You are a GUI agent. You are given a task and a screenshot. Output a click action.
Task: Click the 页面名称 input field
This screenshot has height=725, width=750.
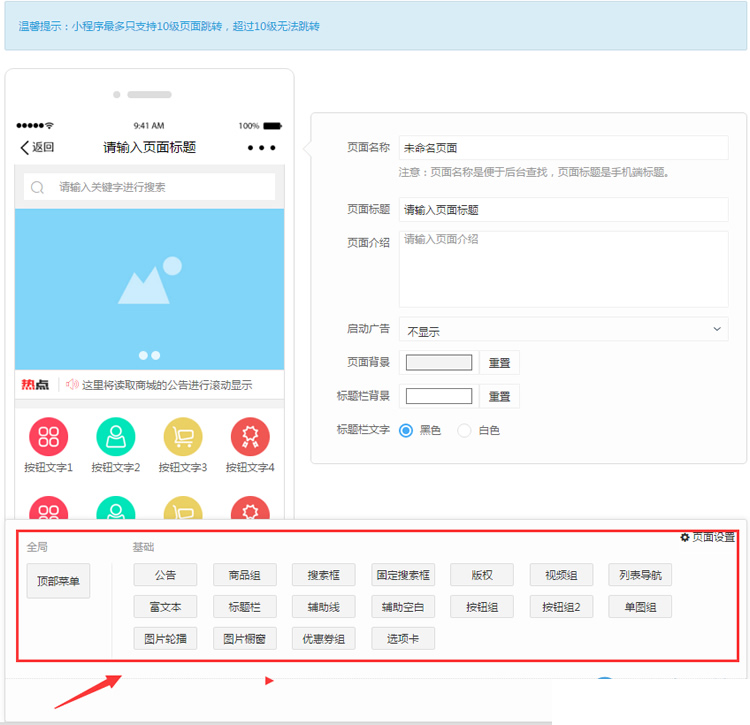[x=563, y=148]
